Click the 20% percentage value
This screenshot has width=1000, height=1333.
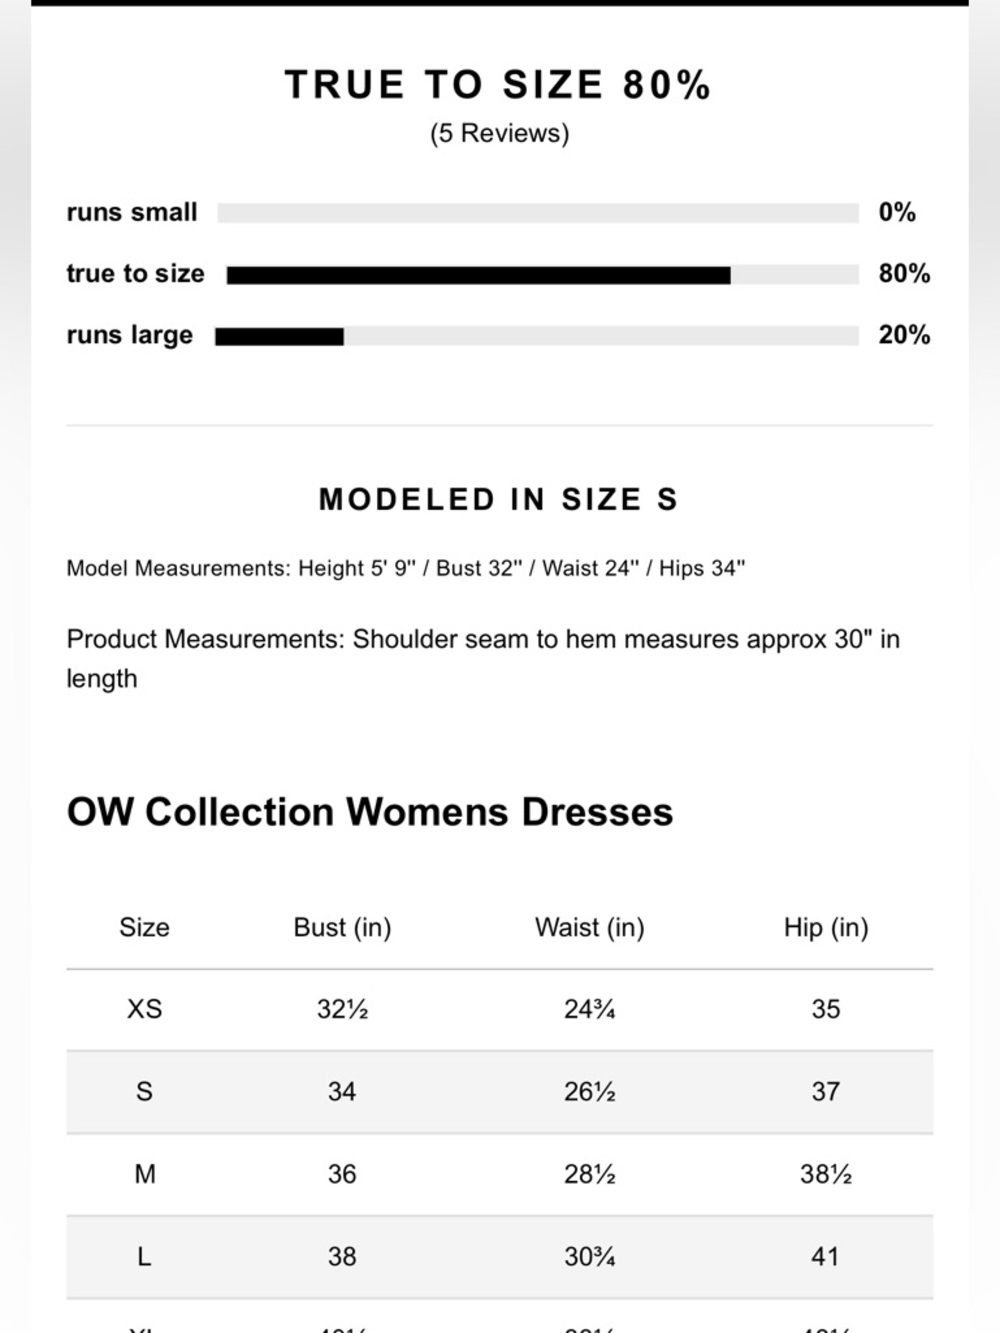pyautogui.click(x=904, y=335)
